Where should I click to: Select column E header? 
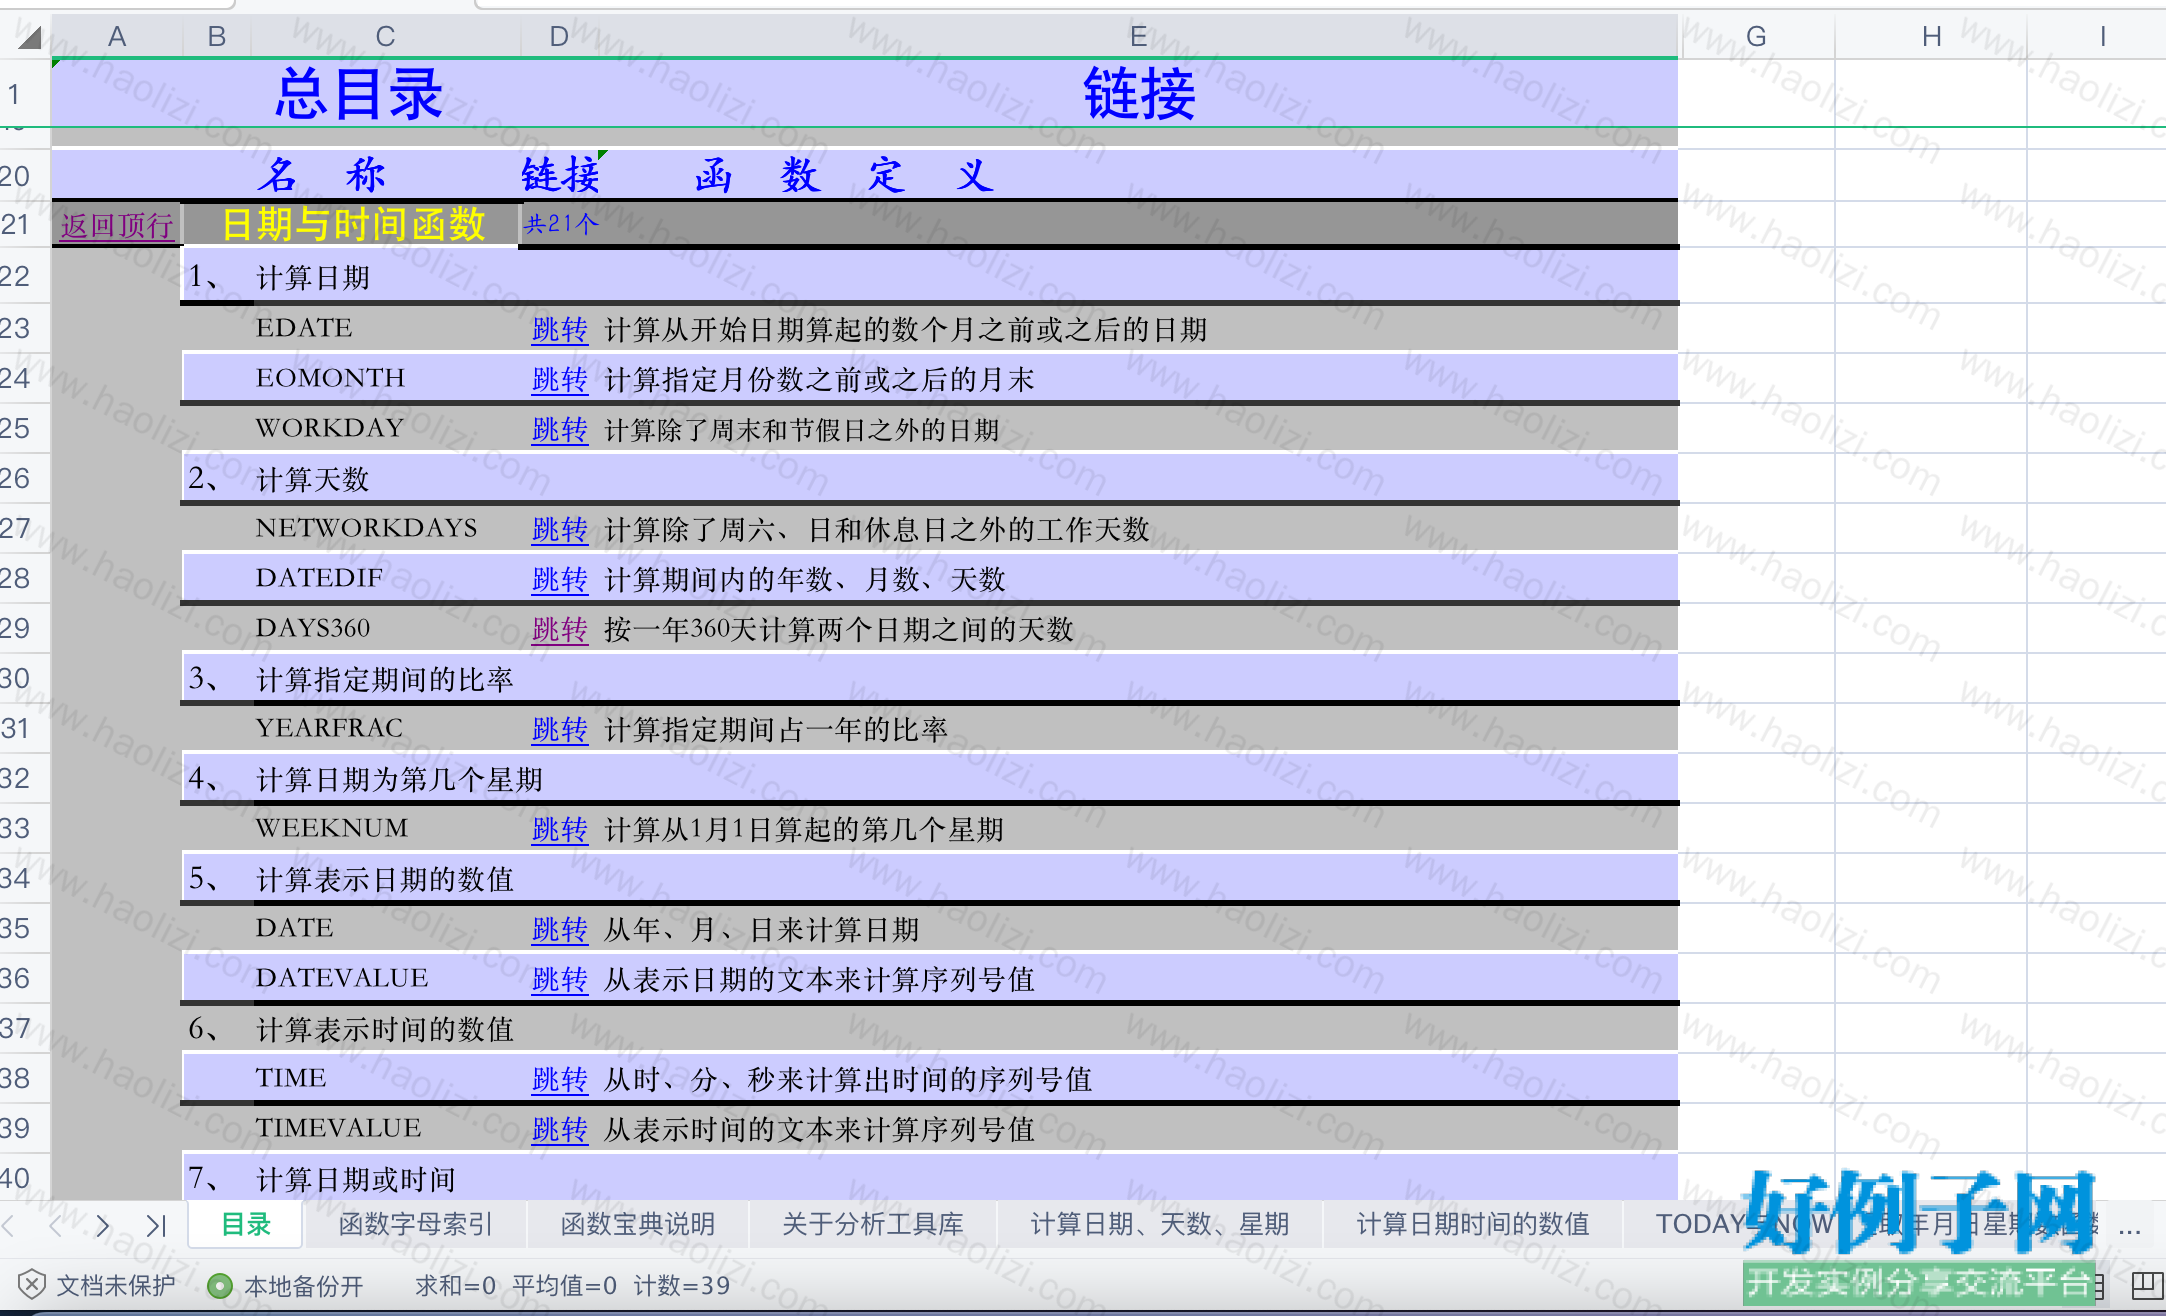coord(1138,37)
